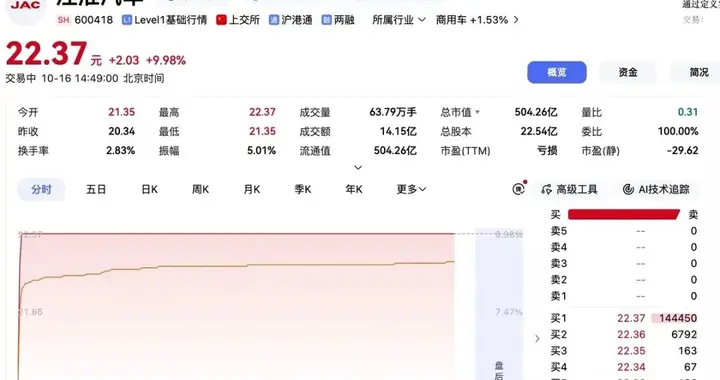The height and width of the screenshot is (380, 720).
Task: Switch to the 日K chart tab
Action: 149,190
